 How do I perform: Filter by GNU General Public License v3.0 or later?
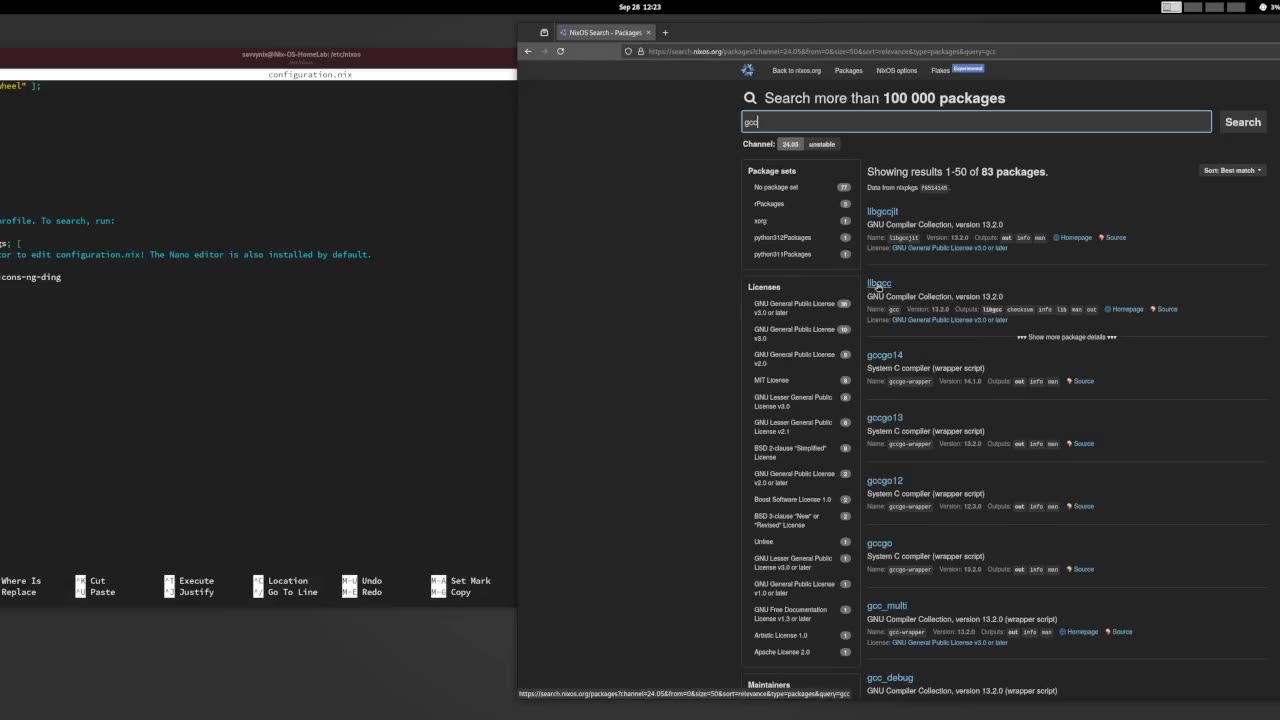(x=801, y=308)
